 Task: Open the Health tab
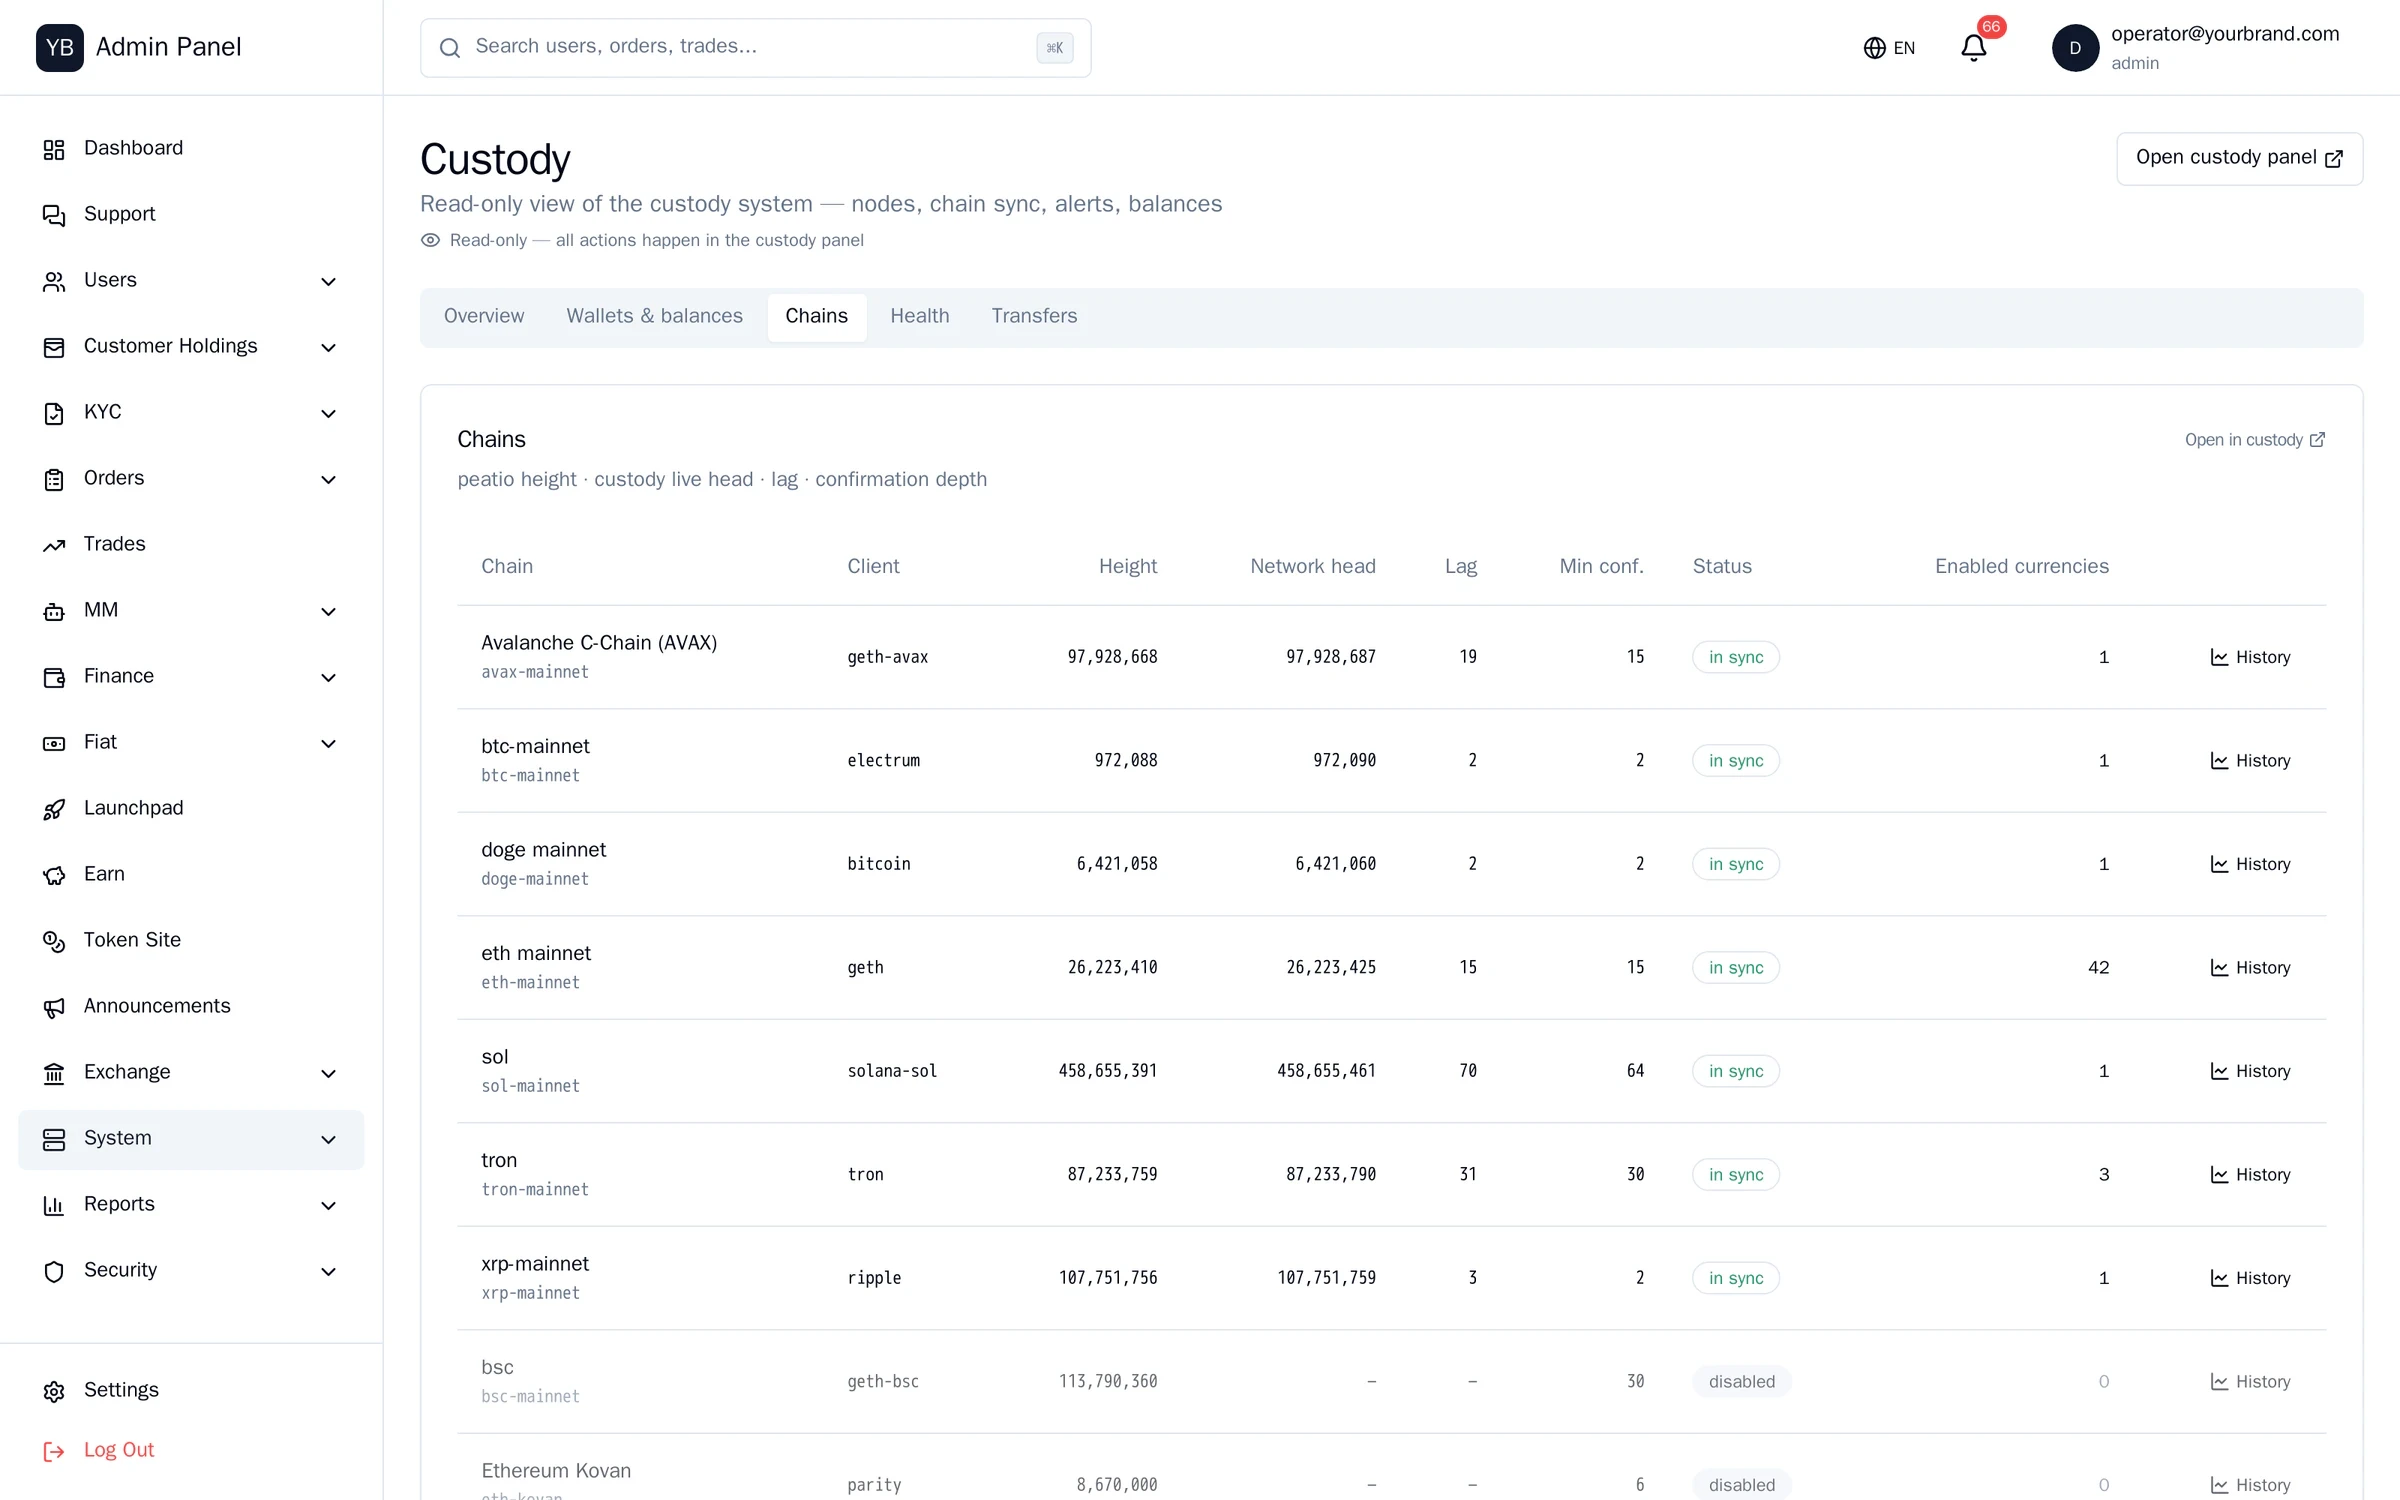click(x=920, y=316)
